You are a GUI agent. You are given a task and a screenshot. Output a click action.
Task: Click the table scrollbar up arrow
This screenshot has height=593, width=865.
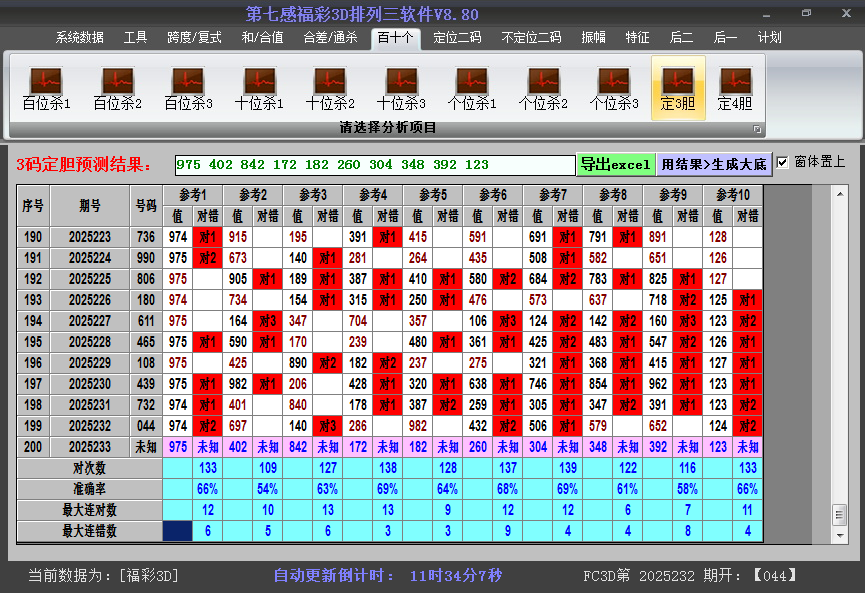click(x=840, y=194)
